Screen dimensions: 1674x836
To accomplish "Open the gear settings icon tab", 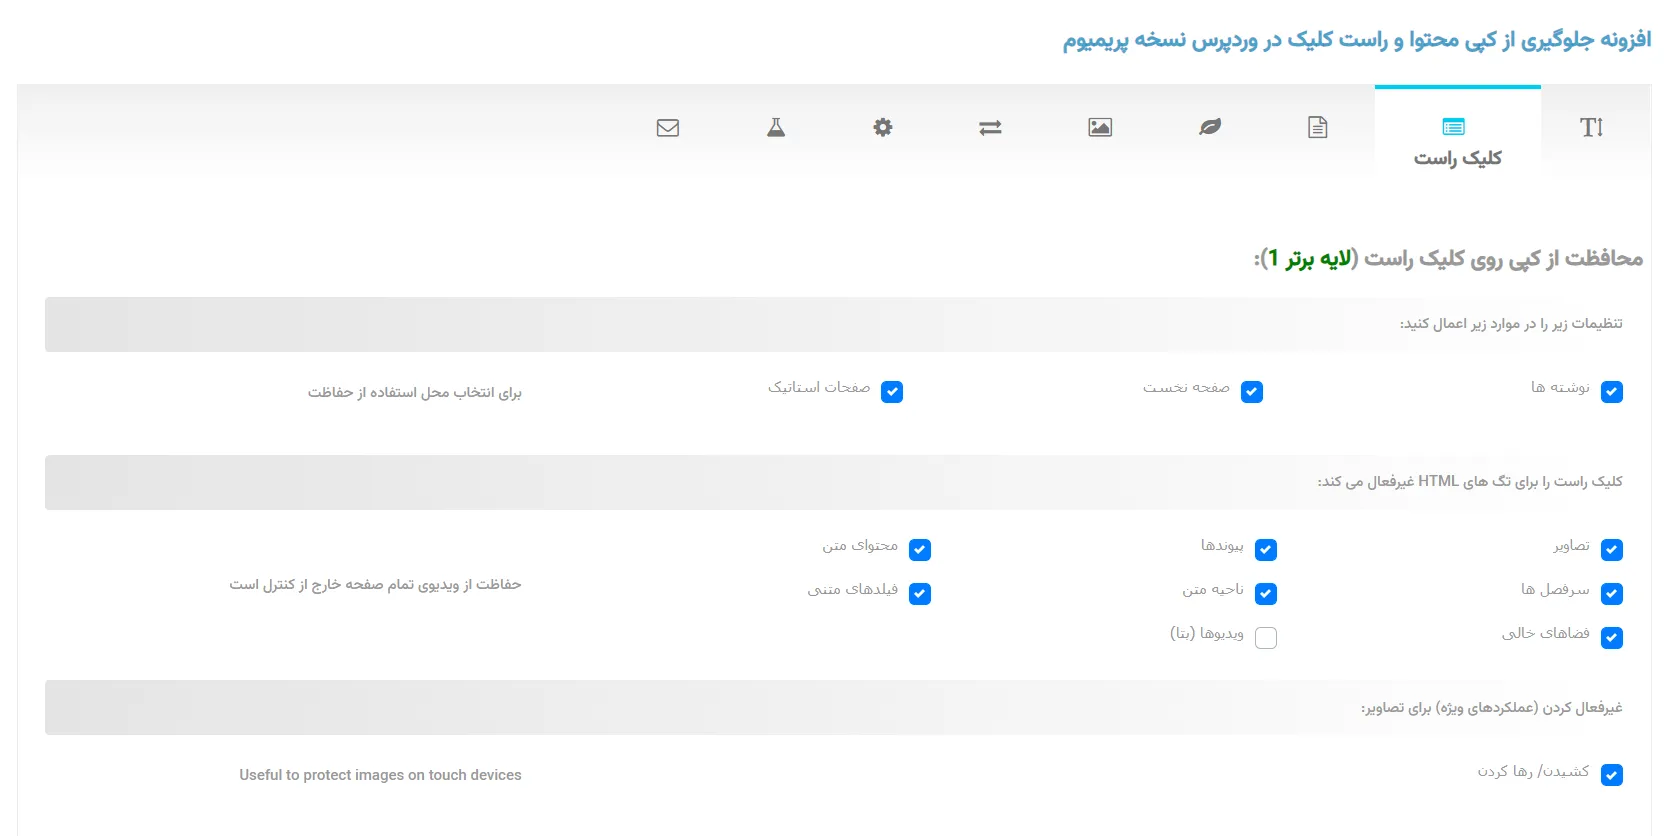I will coord(883,127).
